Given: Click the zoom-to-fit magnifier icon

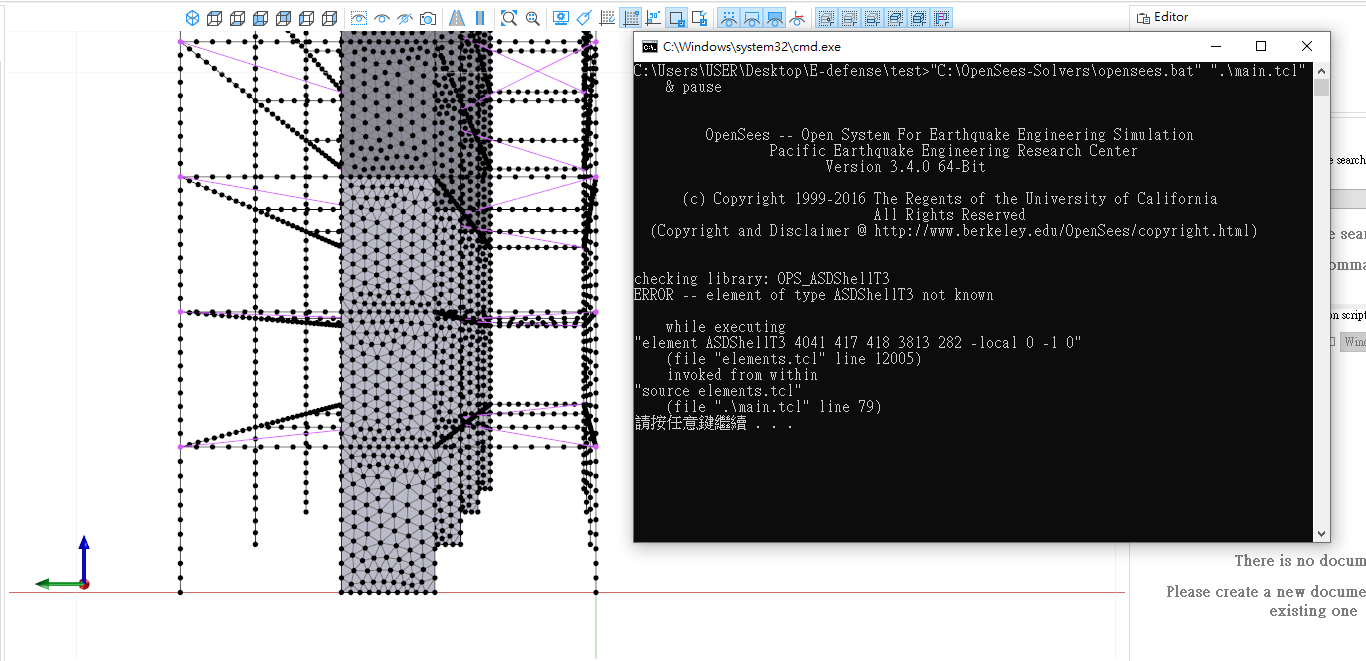Looking at the screenshot, I should click(509, 18).
